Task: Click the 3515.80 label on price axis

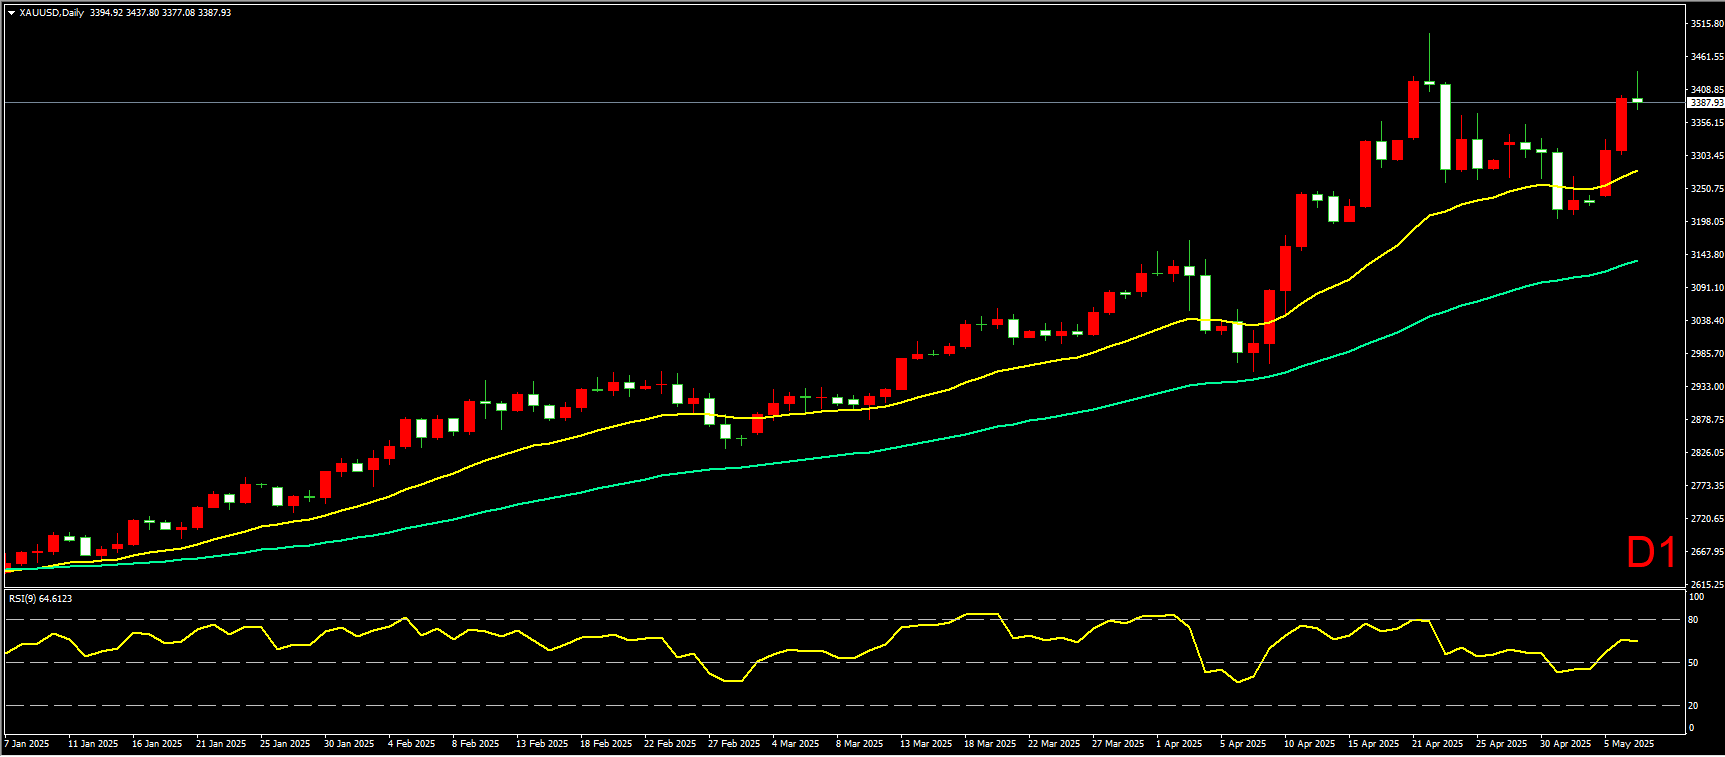Action: point(1706,24)
